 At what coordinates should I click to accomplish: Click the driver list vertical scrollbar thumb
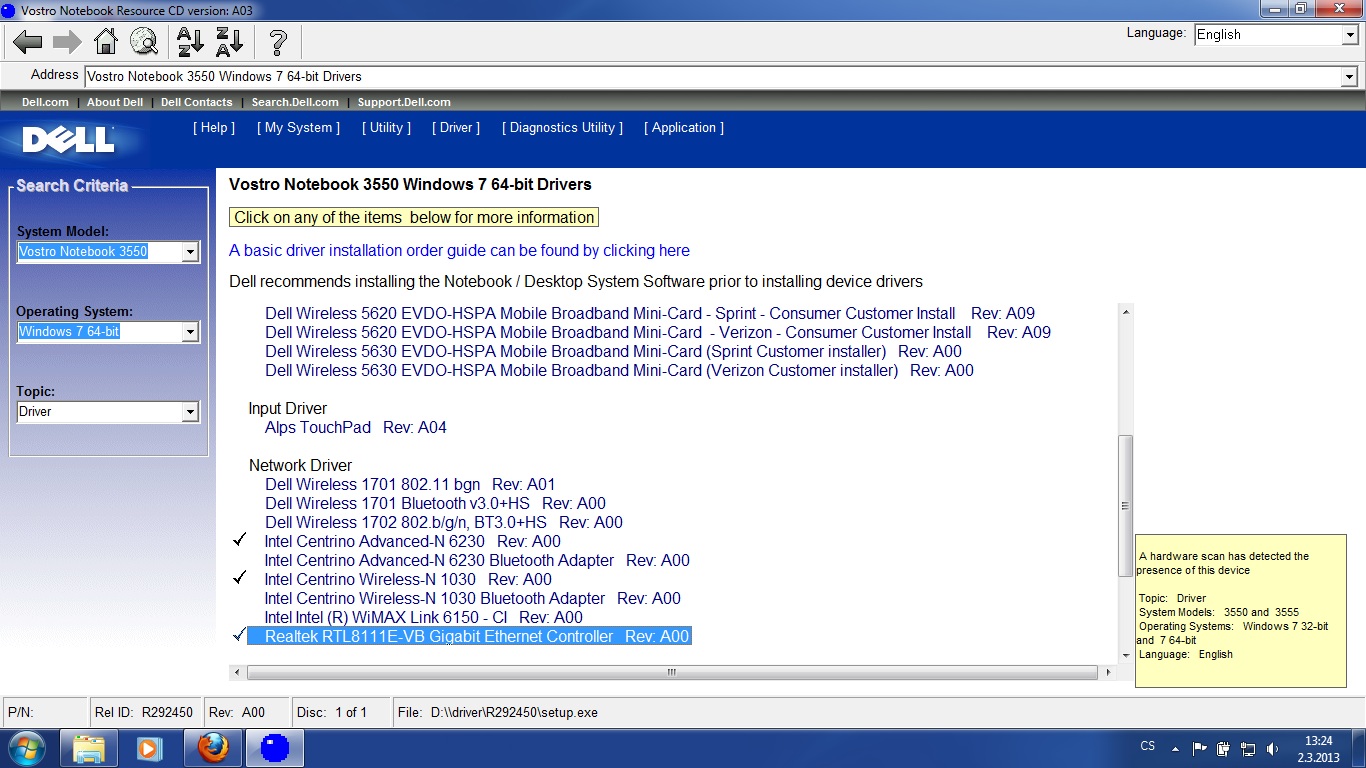pyautogui.click(x=1125, y=505)
